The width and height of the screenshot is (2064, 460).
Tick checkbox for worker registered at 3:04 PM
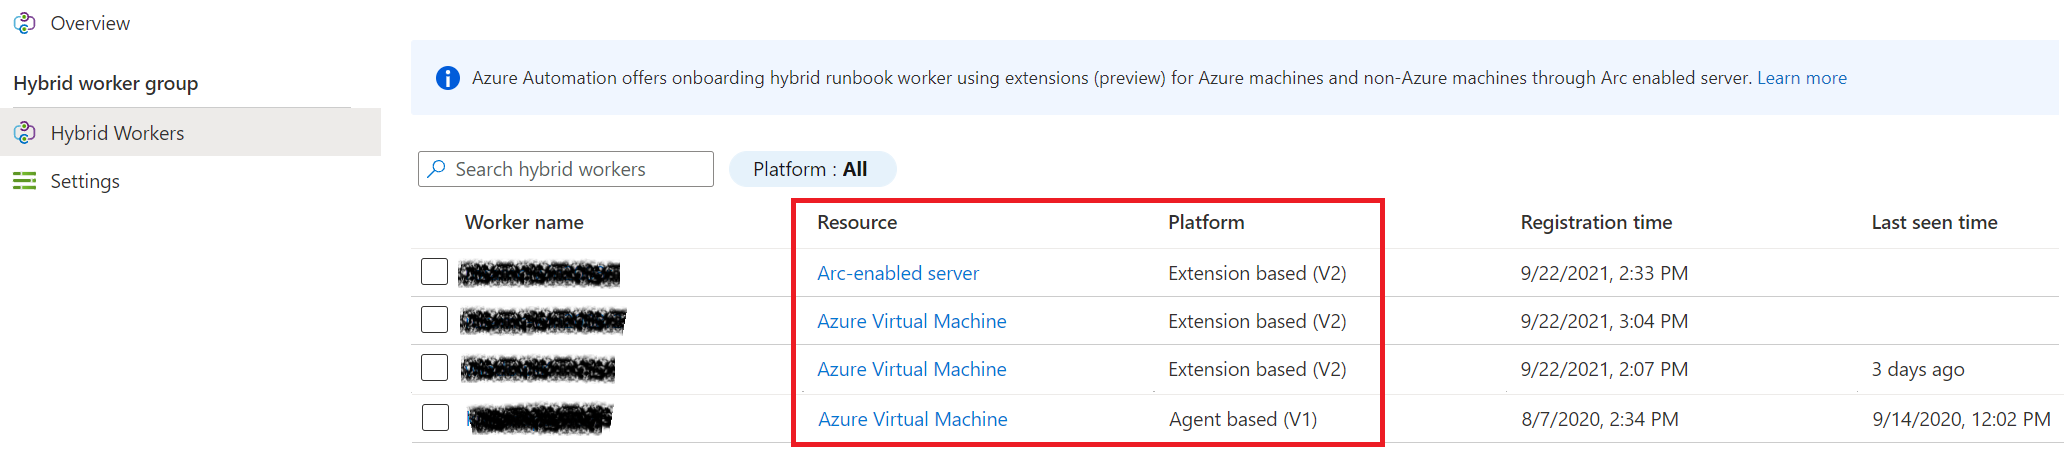[x=434, y=320]
